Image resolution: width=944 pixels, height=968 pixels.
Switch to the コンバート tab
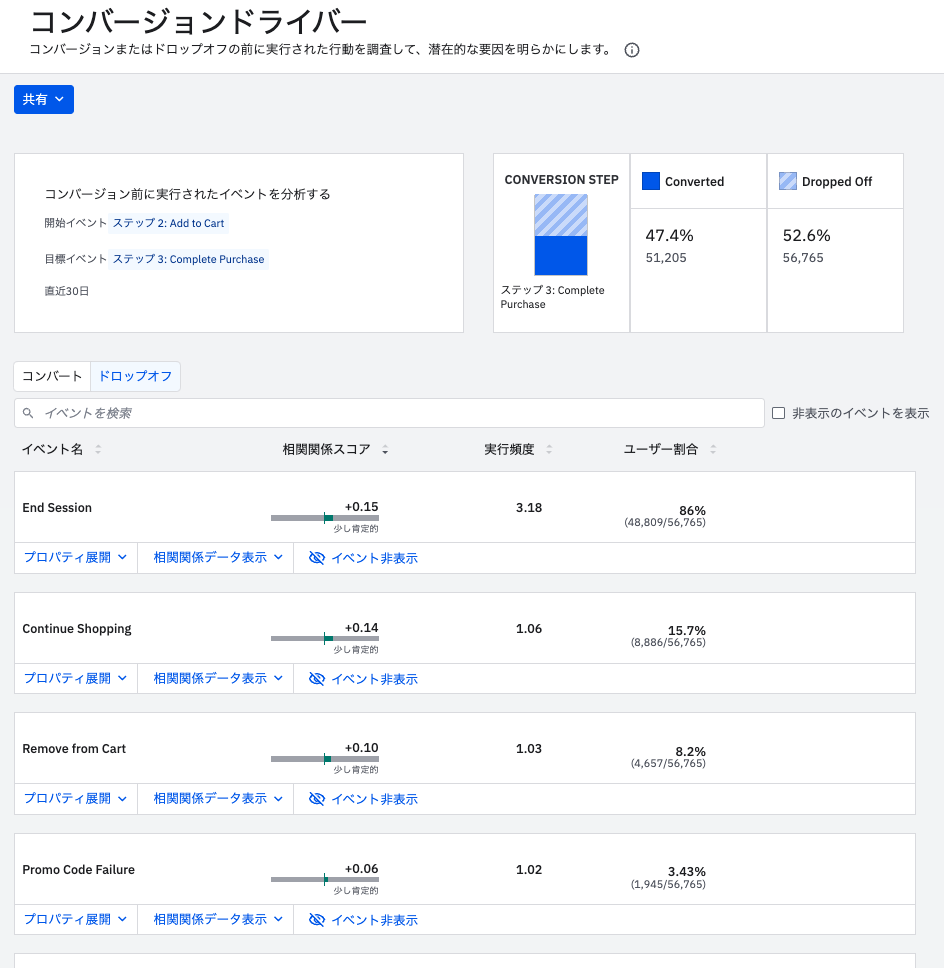point(52,376)
